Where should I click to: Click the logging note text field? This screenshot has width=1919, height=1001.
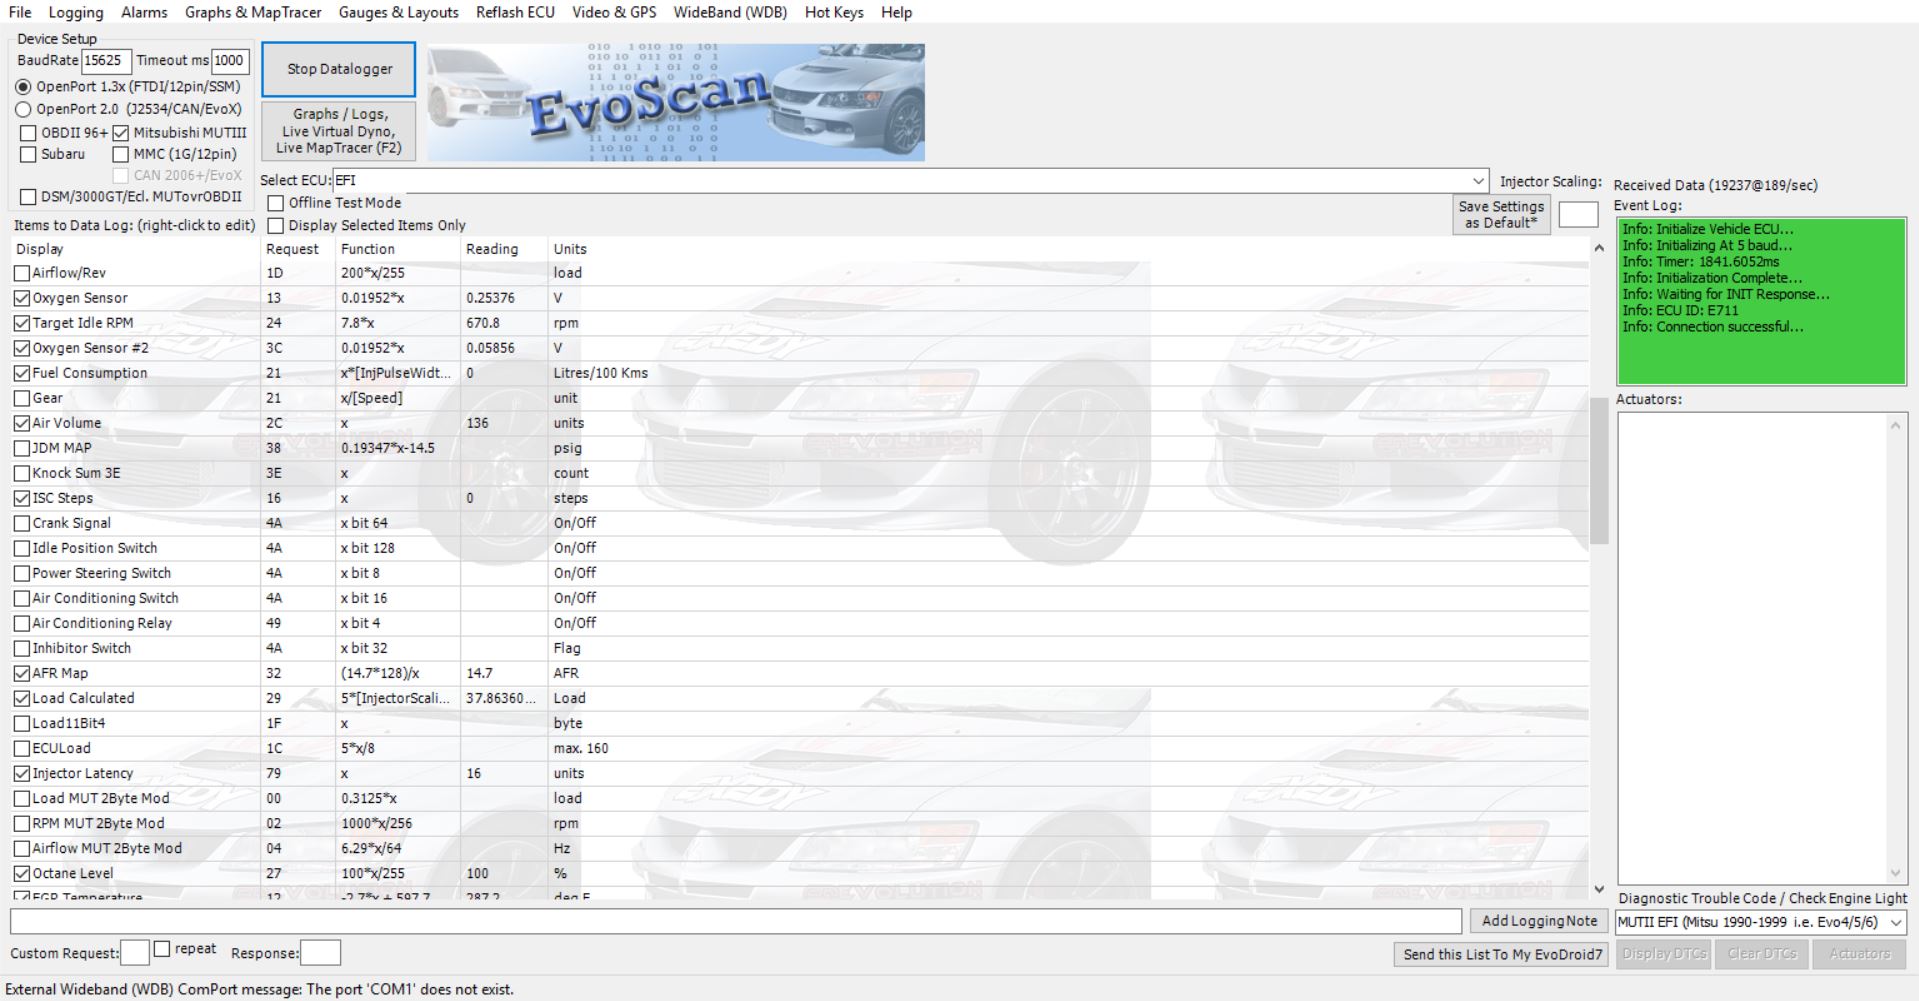[736, 921]
